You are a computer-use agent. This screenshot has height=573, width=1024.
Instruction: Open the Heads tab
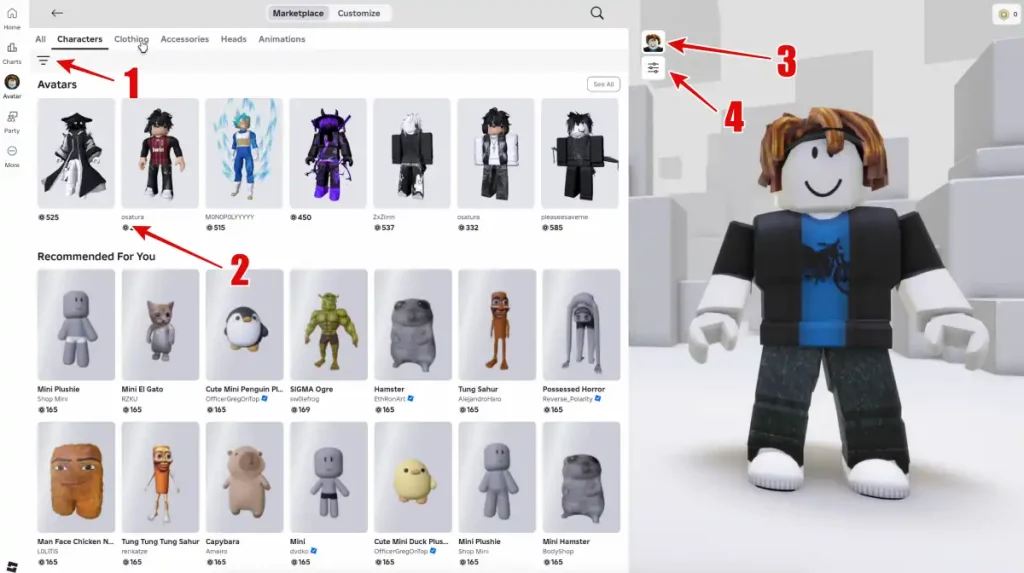(x=234, y=39)
